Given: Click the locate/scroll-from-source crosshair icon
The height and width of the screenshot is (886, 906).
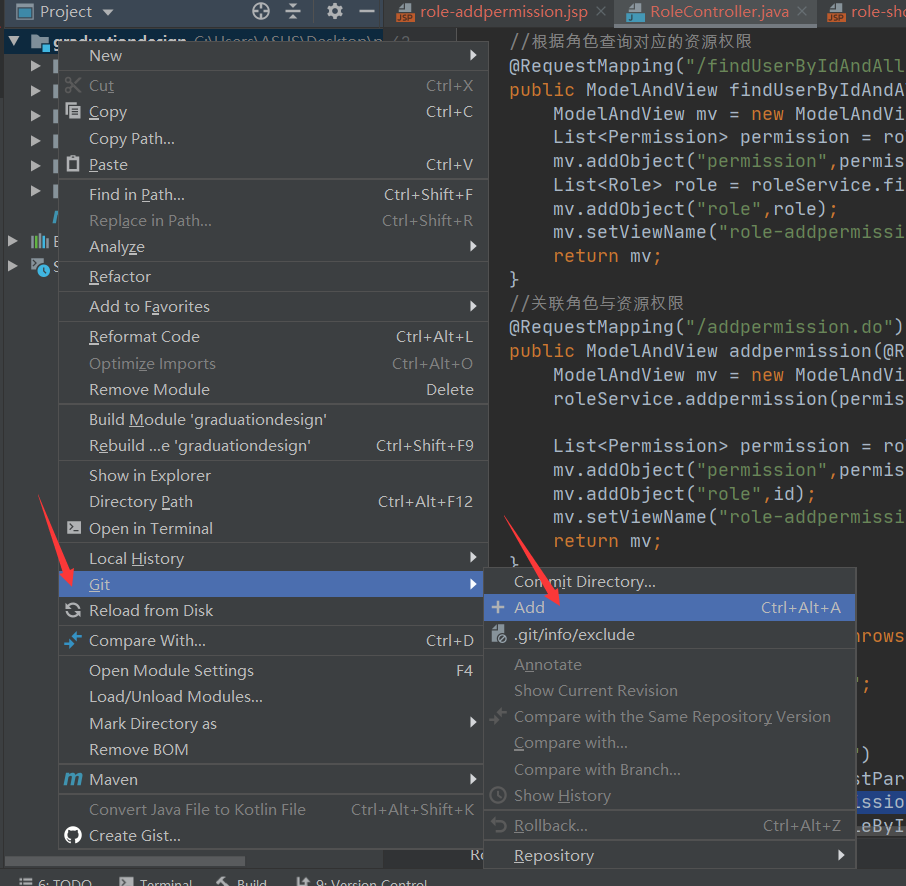Looking at the screenshot, I should click(261, 11).
